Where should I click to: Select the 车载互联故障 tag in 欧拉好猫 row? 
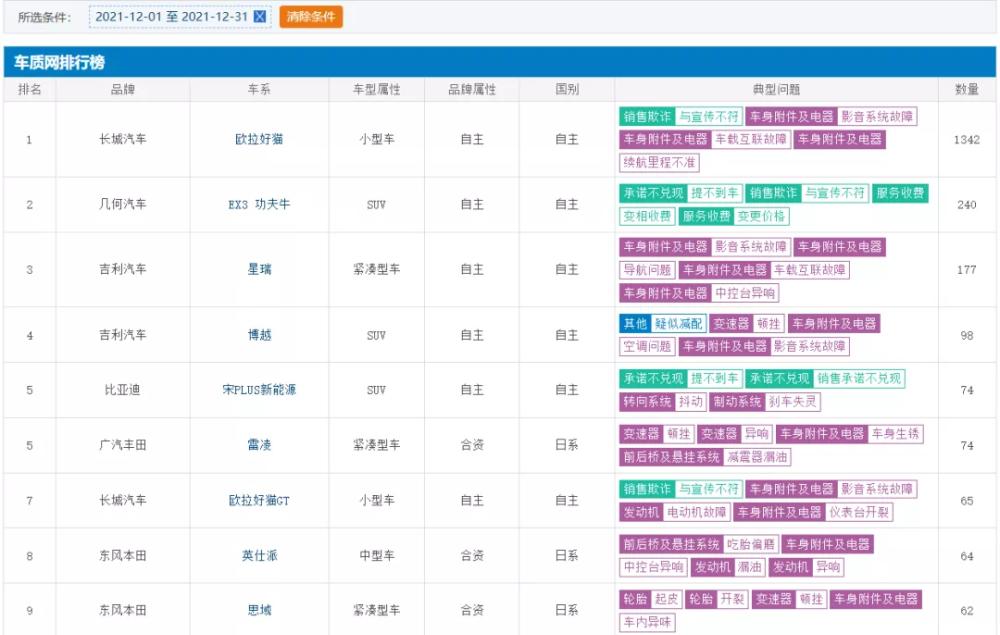(751, 139)
